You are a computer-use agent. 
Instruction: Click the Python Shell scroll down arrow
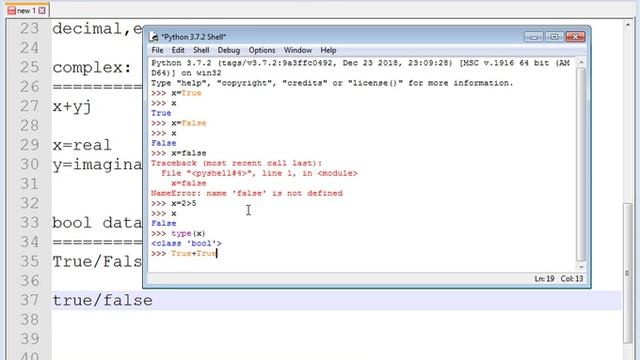[x=581, y=267]
